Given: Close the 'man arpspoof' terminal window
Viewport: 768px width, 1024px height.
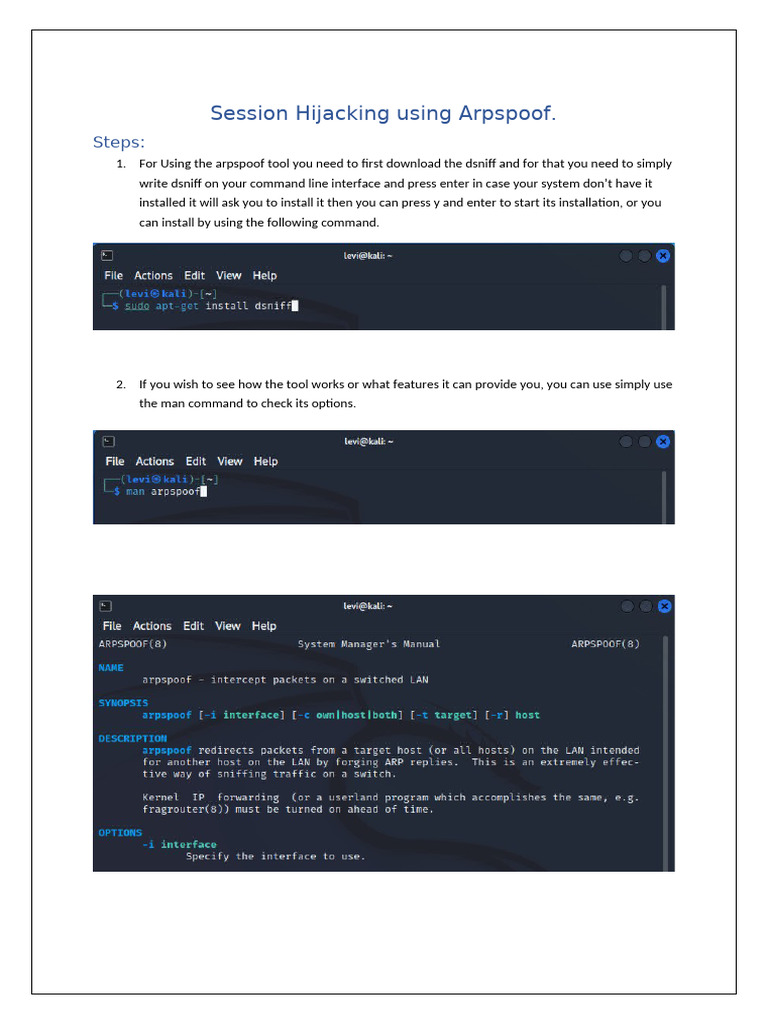Looking at the screenshot, I should (x=663, y=441).
